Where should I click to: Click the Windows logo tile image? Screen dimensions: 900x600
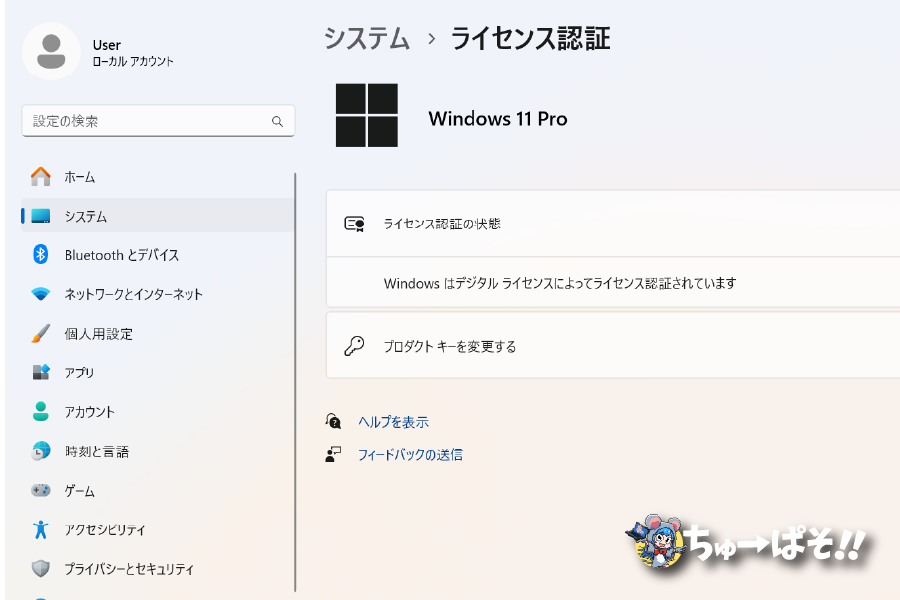(367, 115)
